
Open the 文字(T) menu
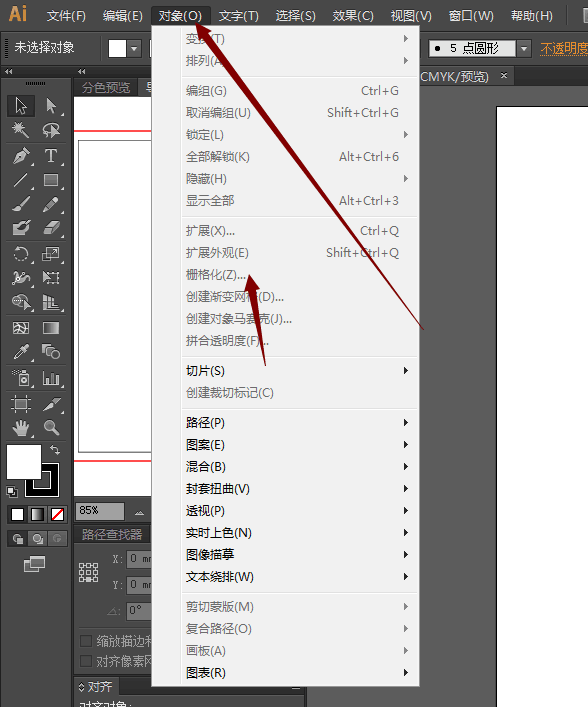tap(239, 16)
